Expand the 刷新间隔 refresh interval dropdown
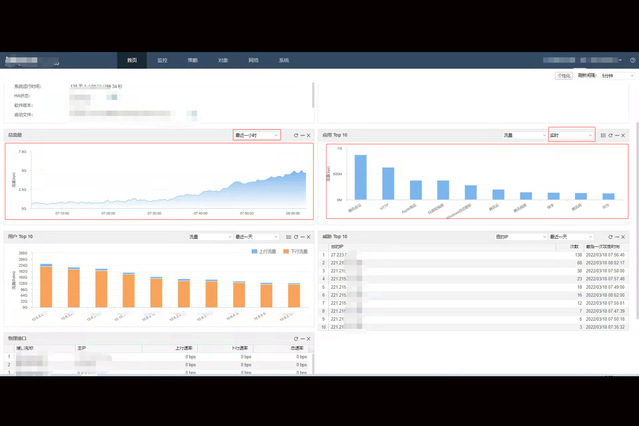639x426 pixels. 617,75
